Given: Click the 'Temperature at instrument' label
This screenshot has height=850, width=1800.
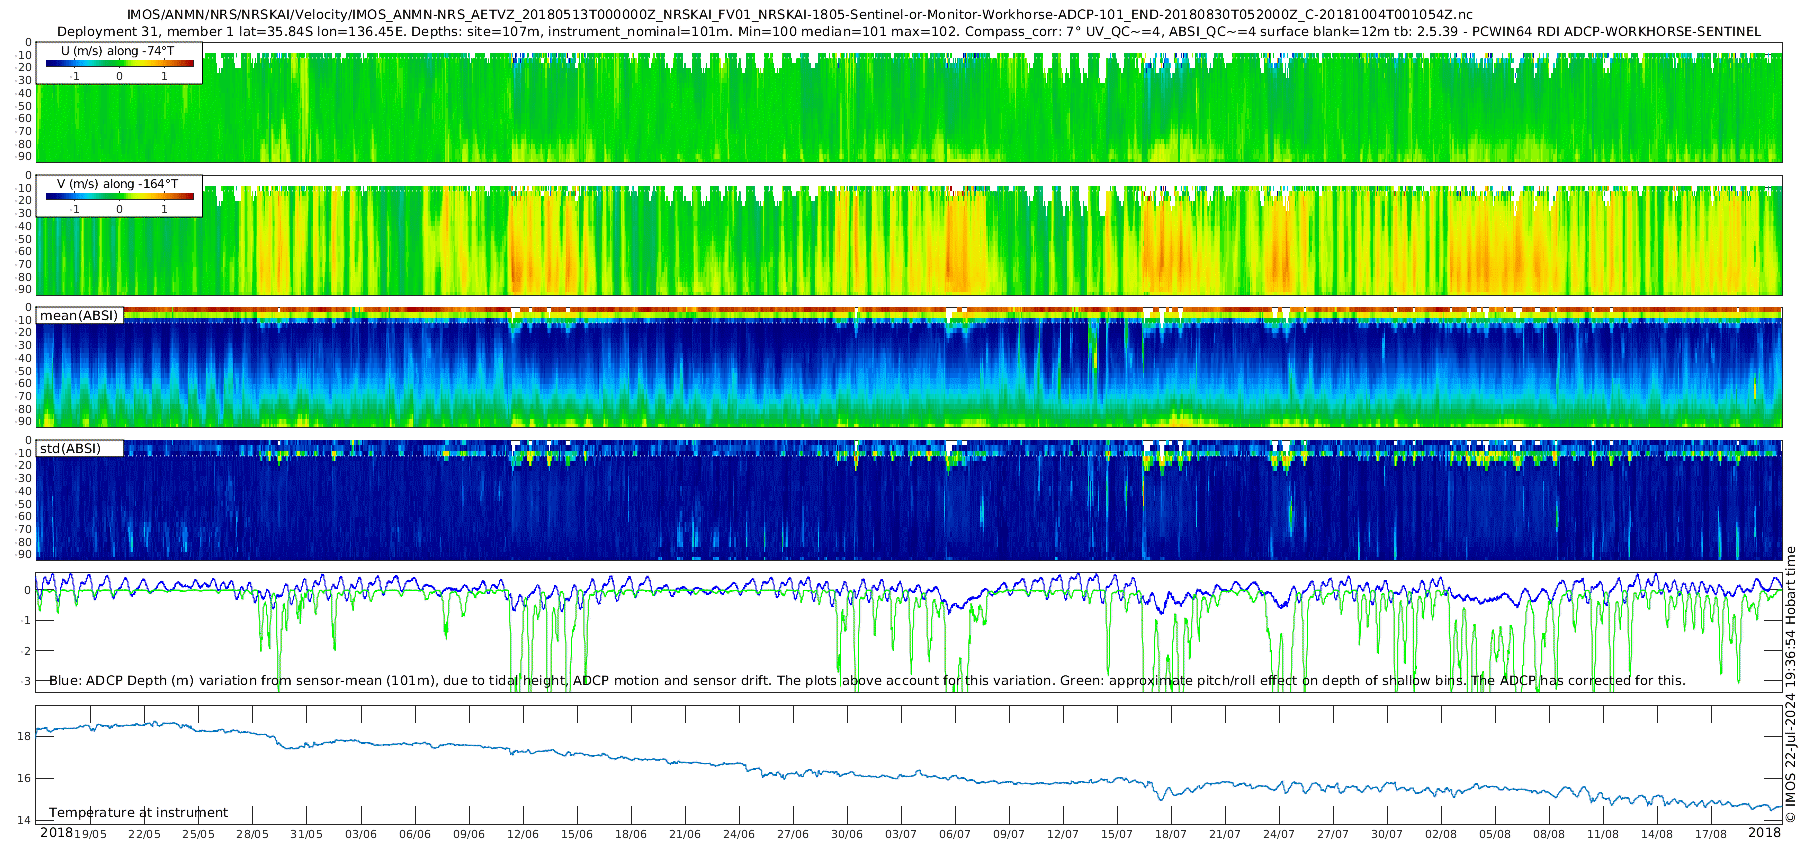Looking at the screenshot, I should coord(138,812).
